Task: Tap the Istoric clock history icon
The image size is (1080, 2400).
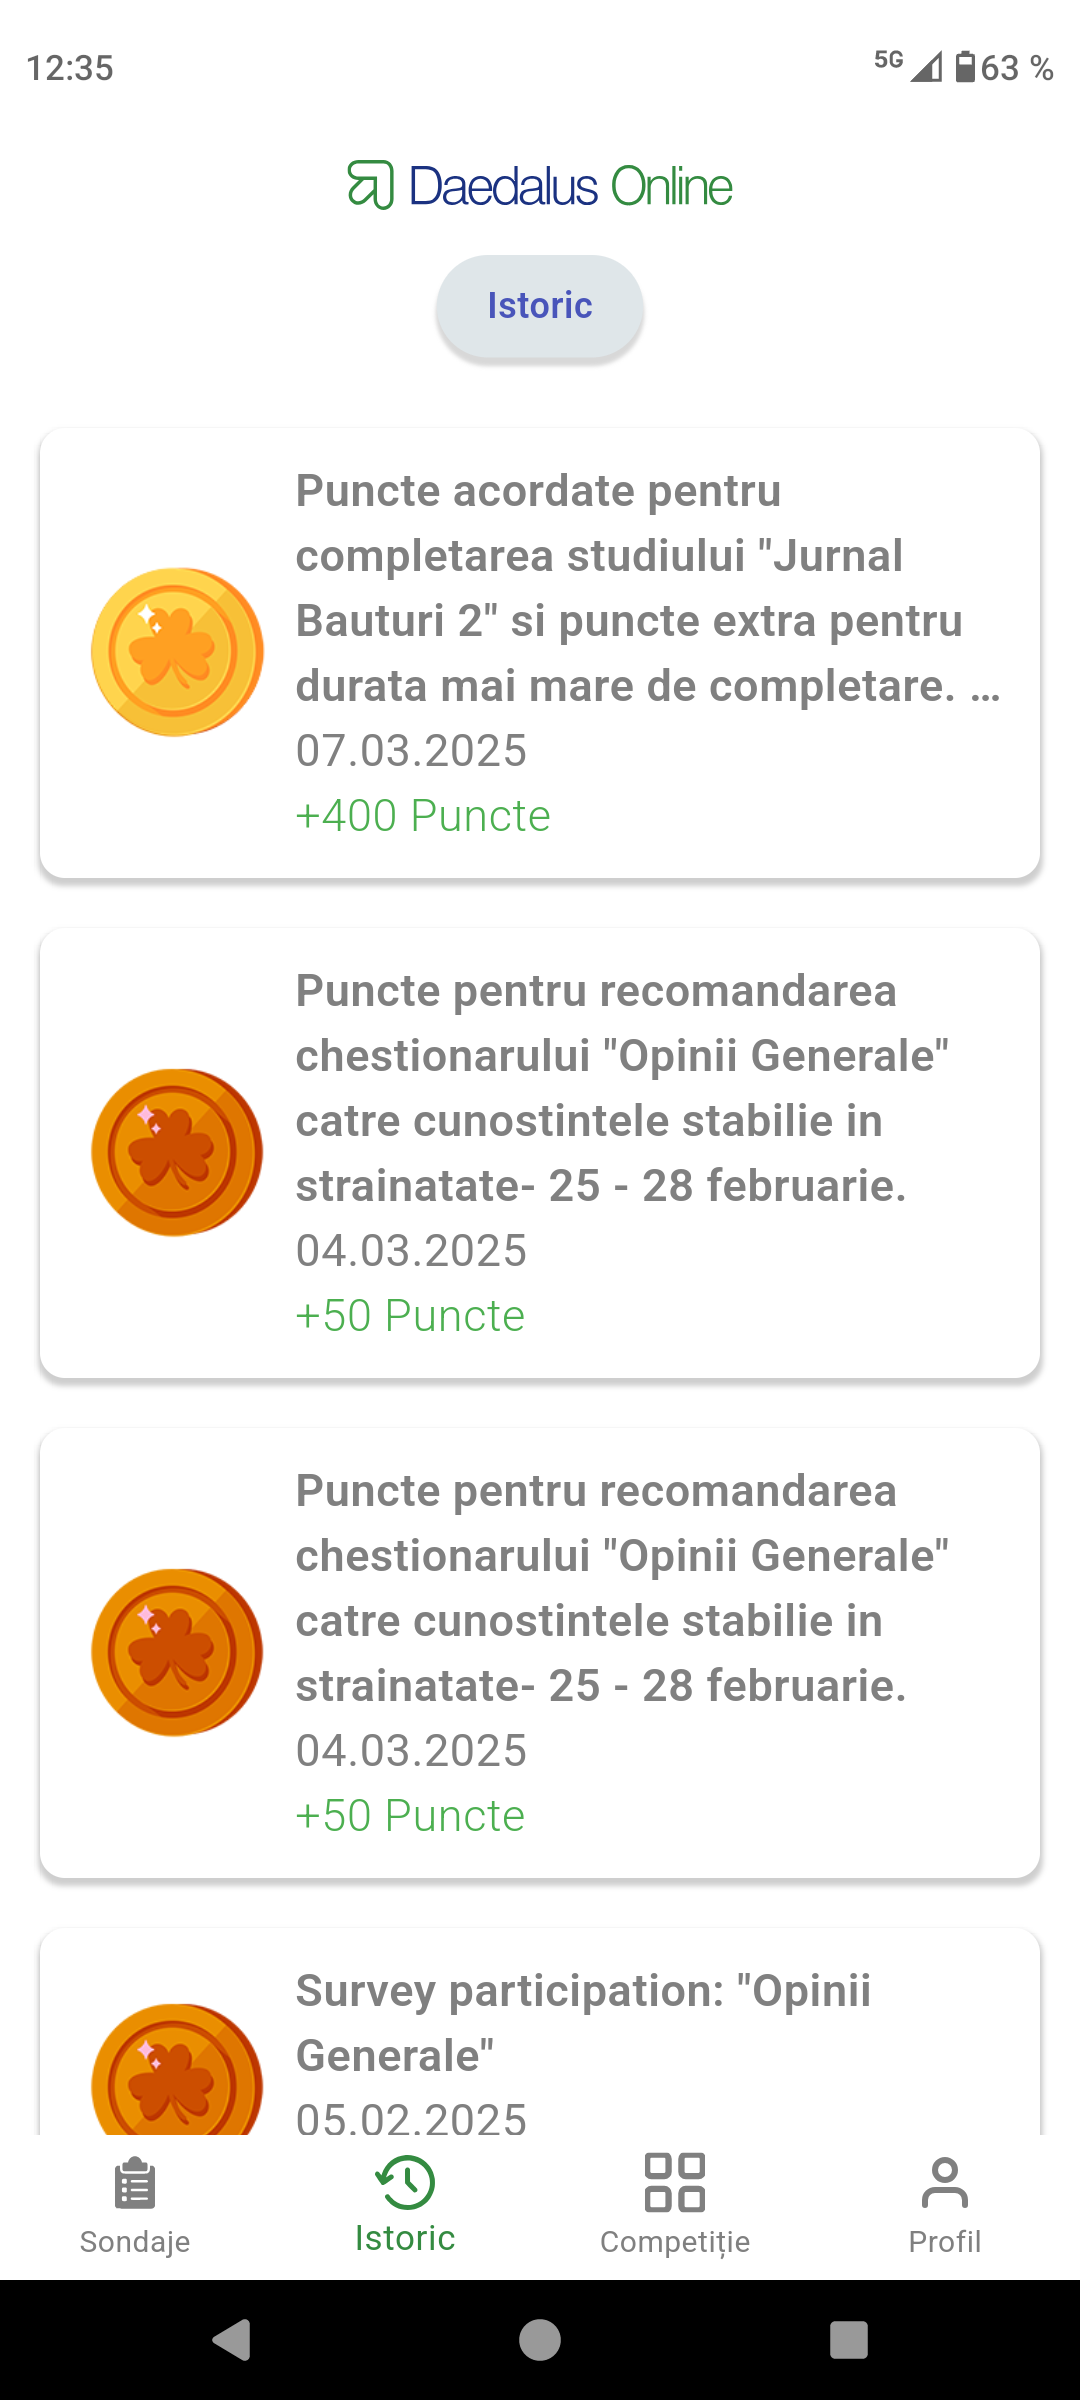Action: click(405, 2181)
